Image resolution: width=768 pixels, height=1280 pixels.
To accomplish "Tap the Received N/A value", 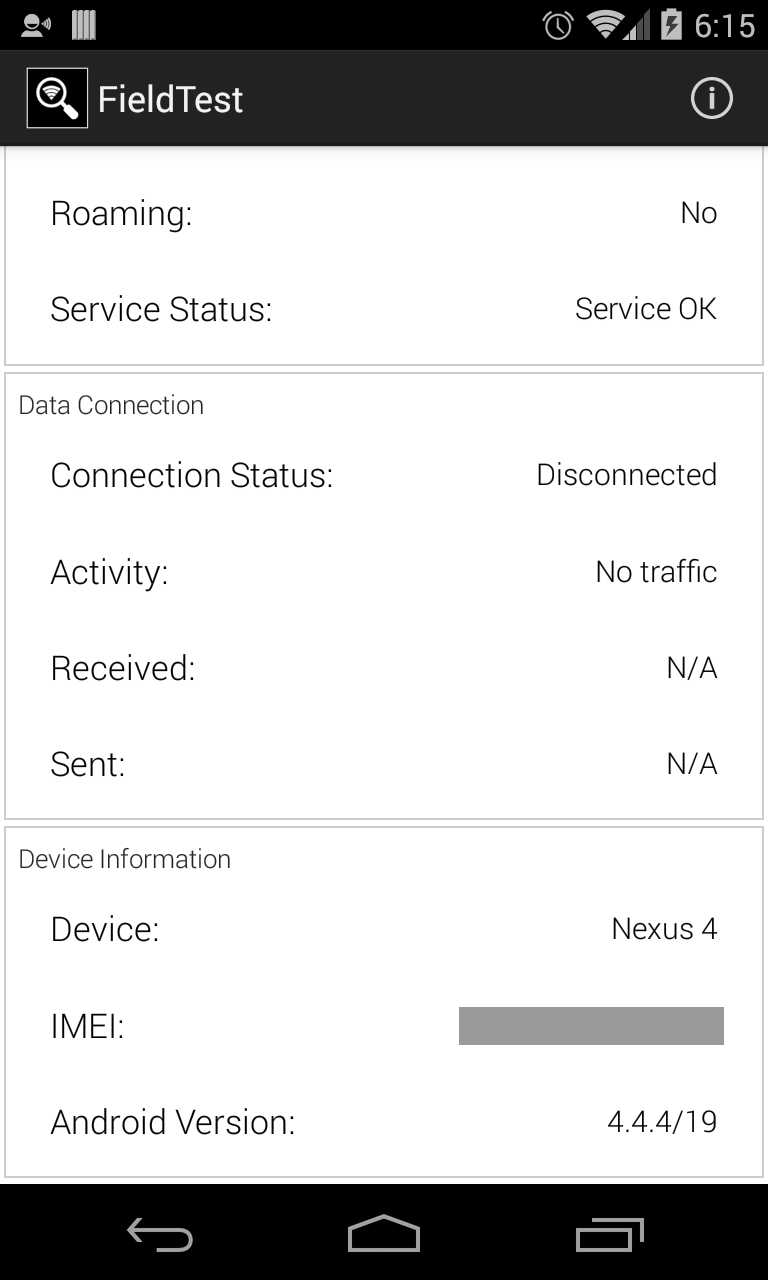I will (x=691, y=668).
